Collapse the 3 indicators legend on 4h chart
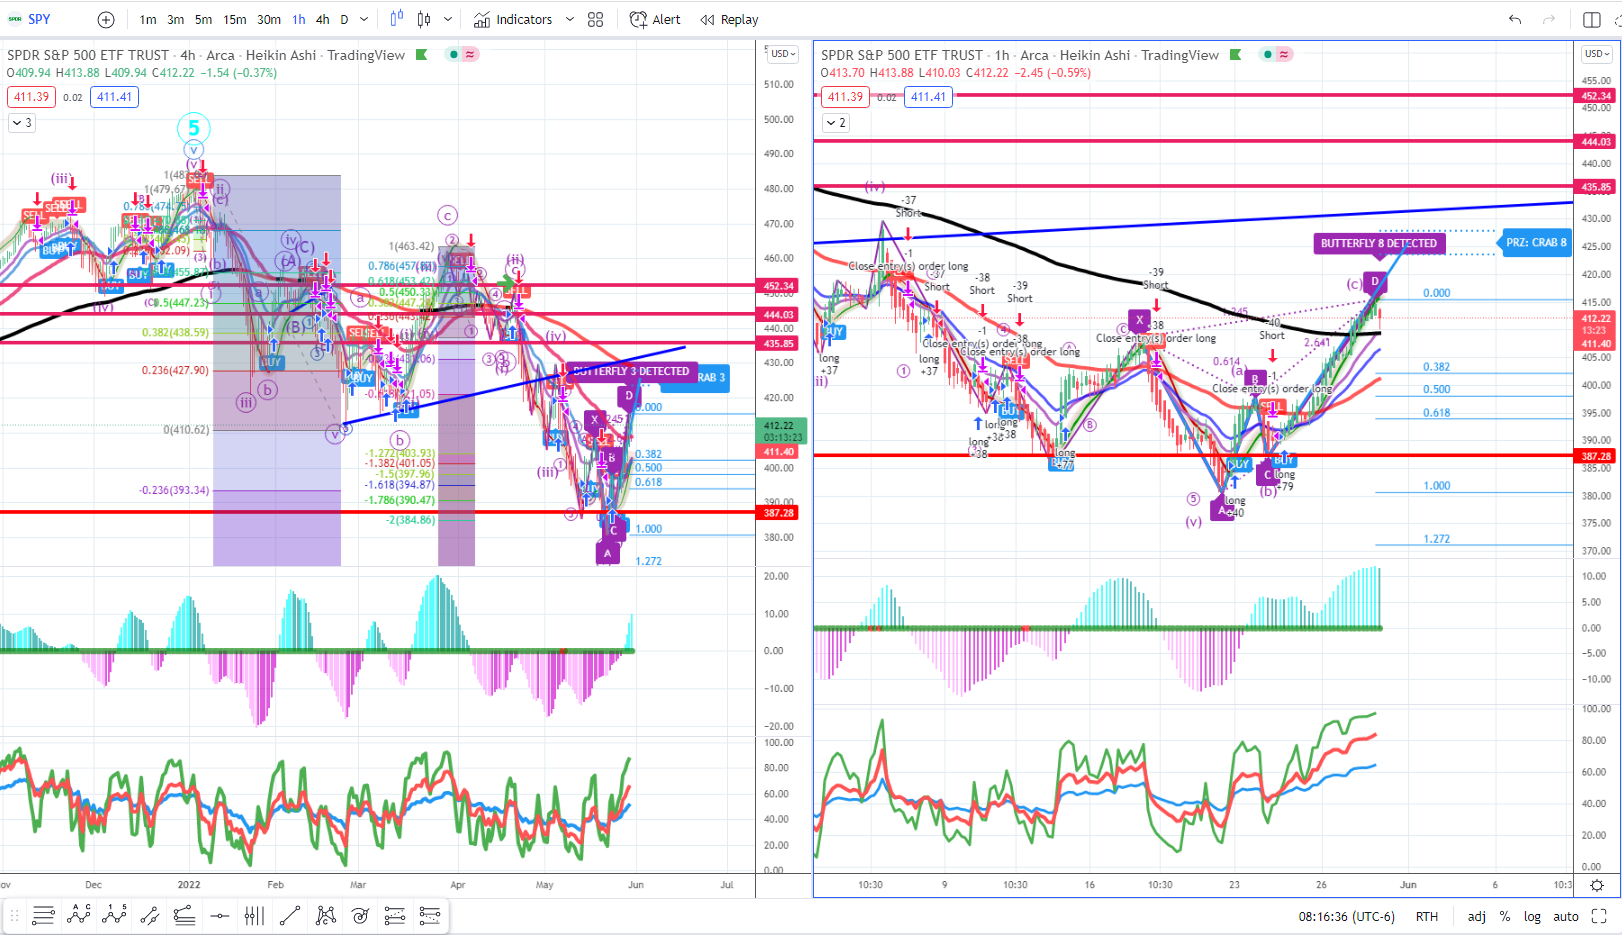The height and width of the screenshot is (935, 1622). pyautogui.click(x=21, y=123)
